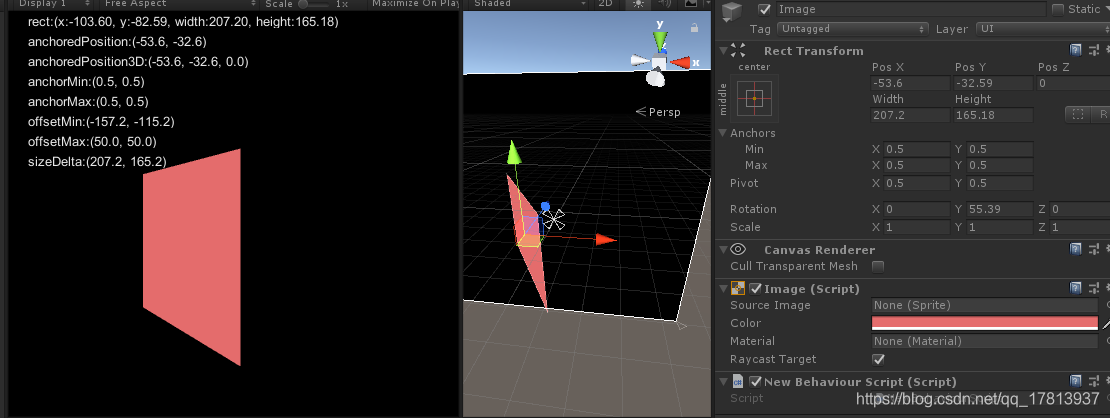Click the Image component icon
This screenshot has width=1110, height=418.
(x=738, y=288)
